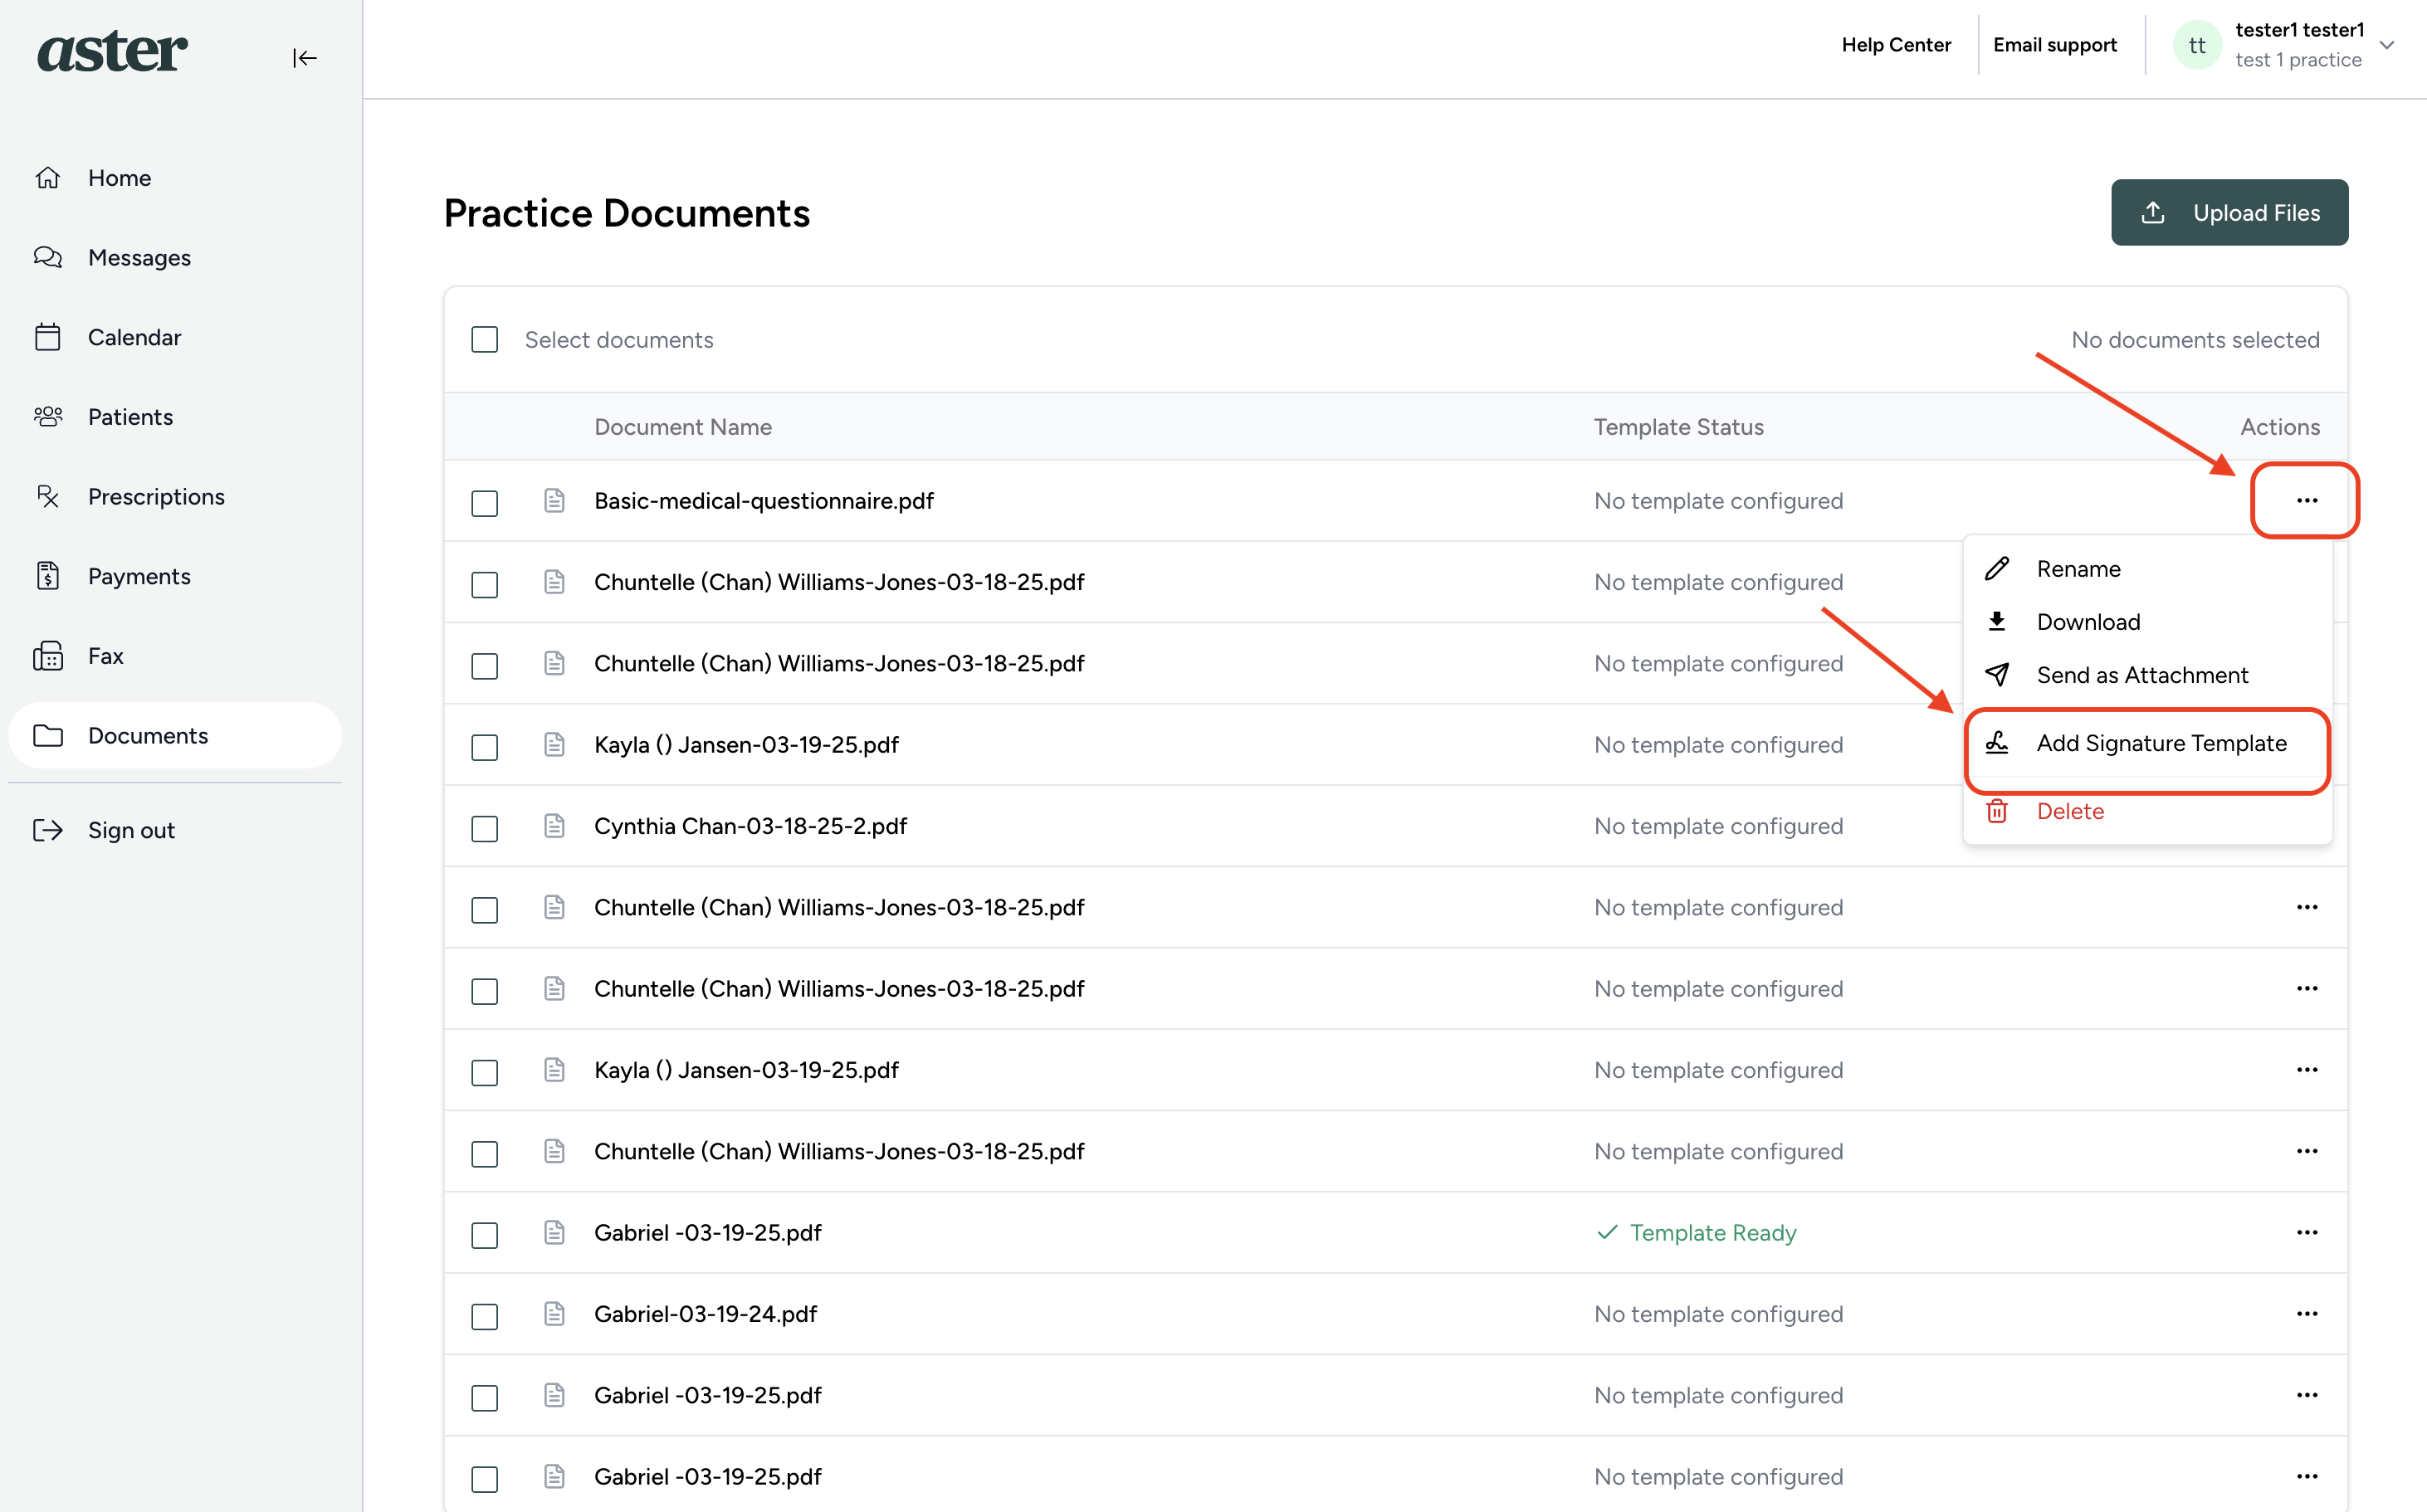Click tester1 tester1 user name

tap(2299, 30)
